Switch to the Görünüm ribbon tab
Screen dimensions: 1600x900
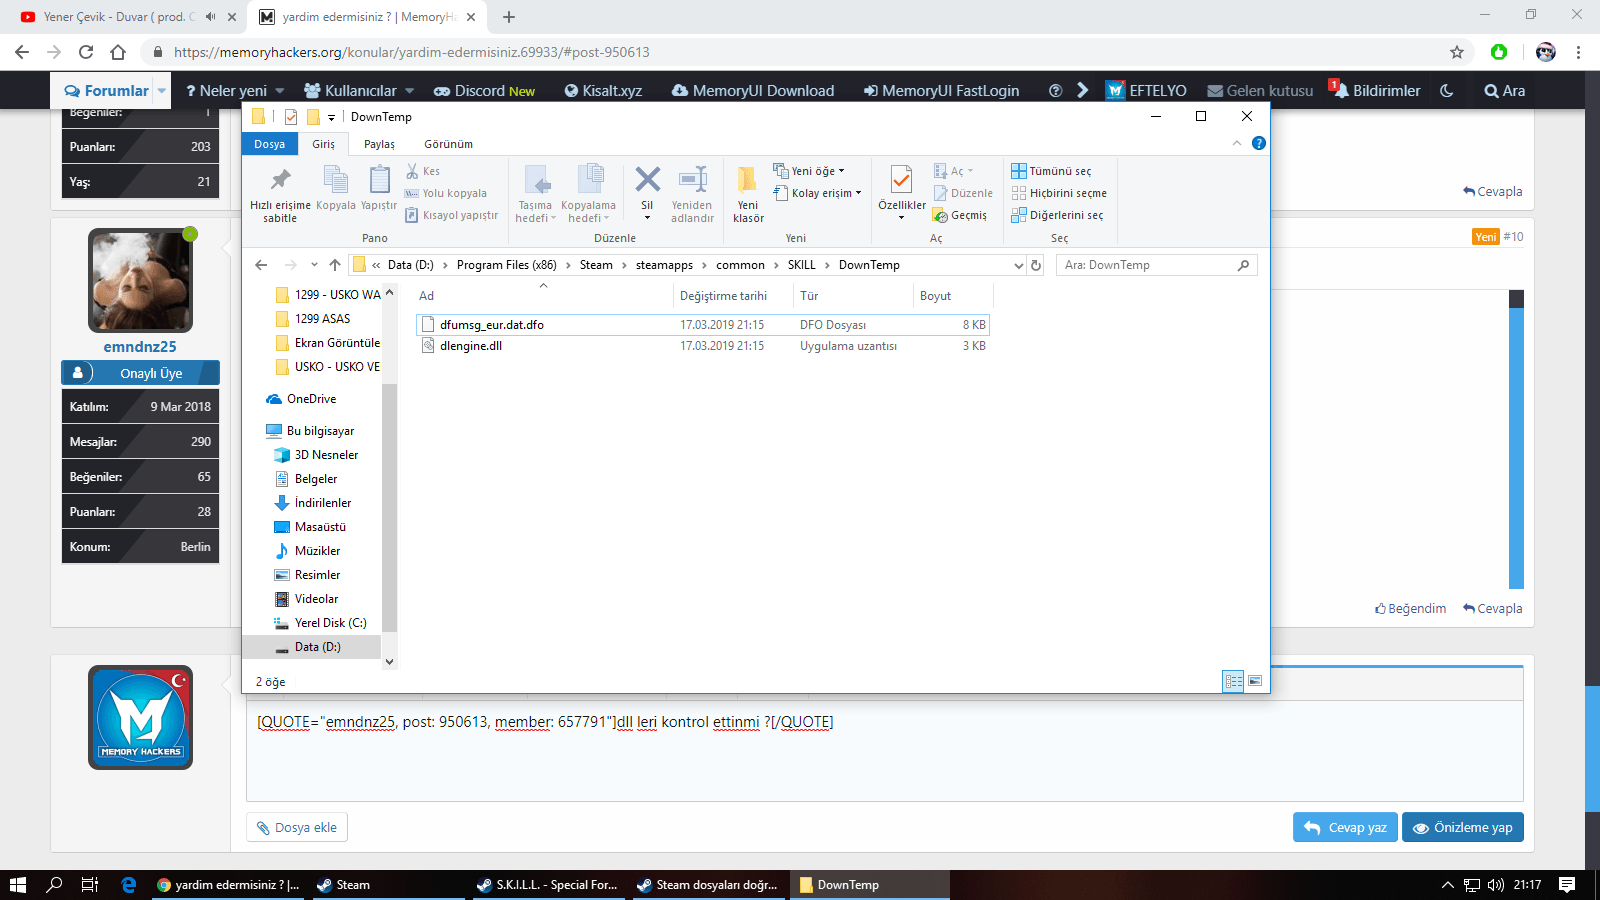[448, 144]
